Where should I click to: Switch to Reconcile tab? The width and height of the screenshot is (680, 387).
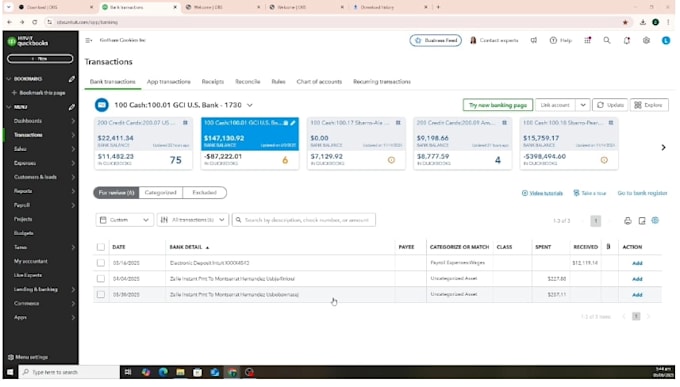[248, 82]
